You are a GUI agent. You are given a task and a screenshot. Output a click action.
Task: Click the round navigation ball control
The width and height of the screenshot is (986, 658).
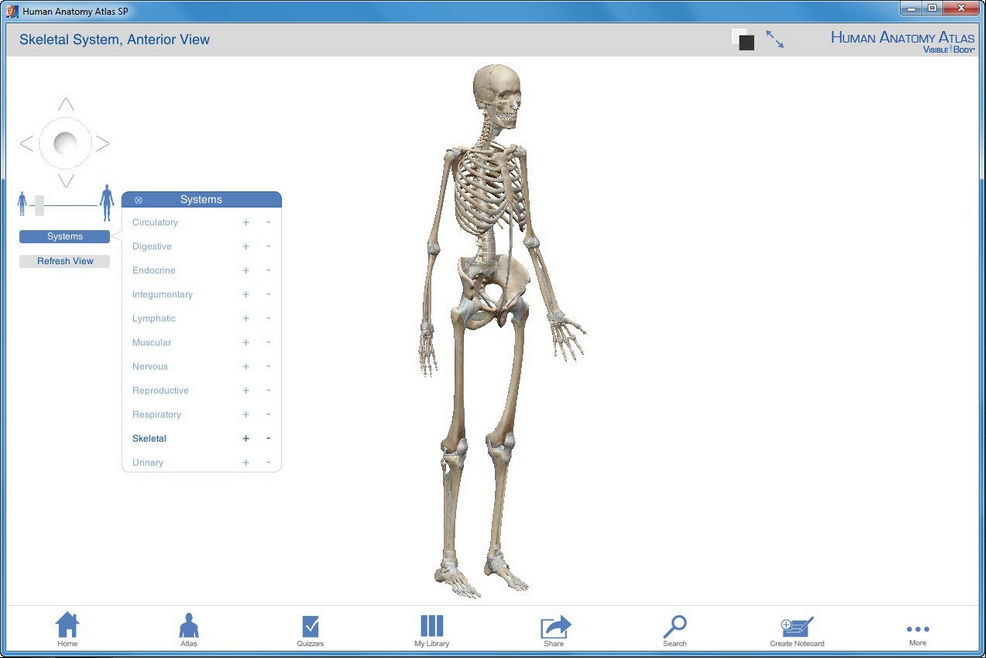[65, 143]
